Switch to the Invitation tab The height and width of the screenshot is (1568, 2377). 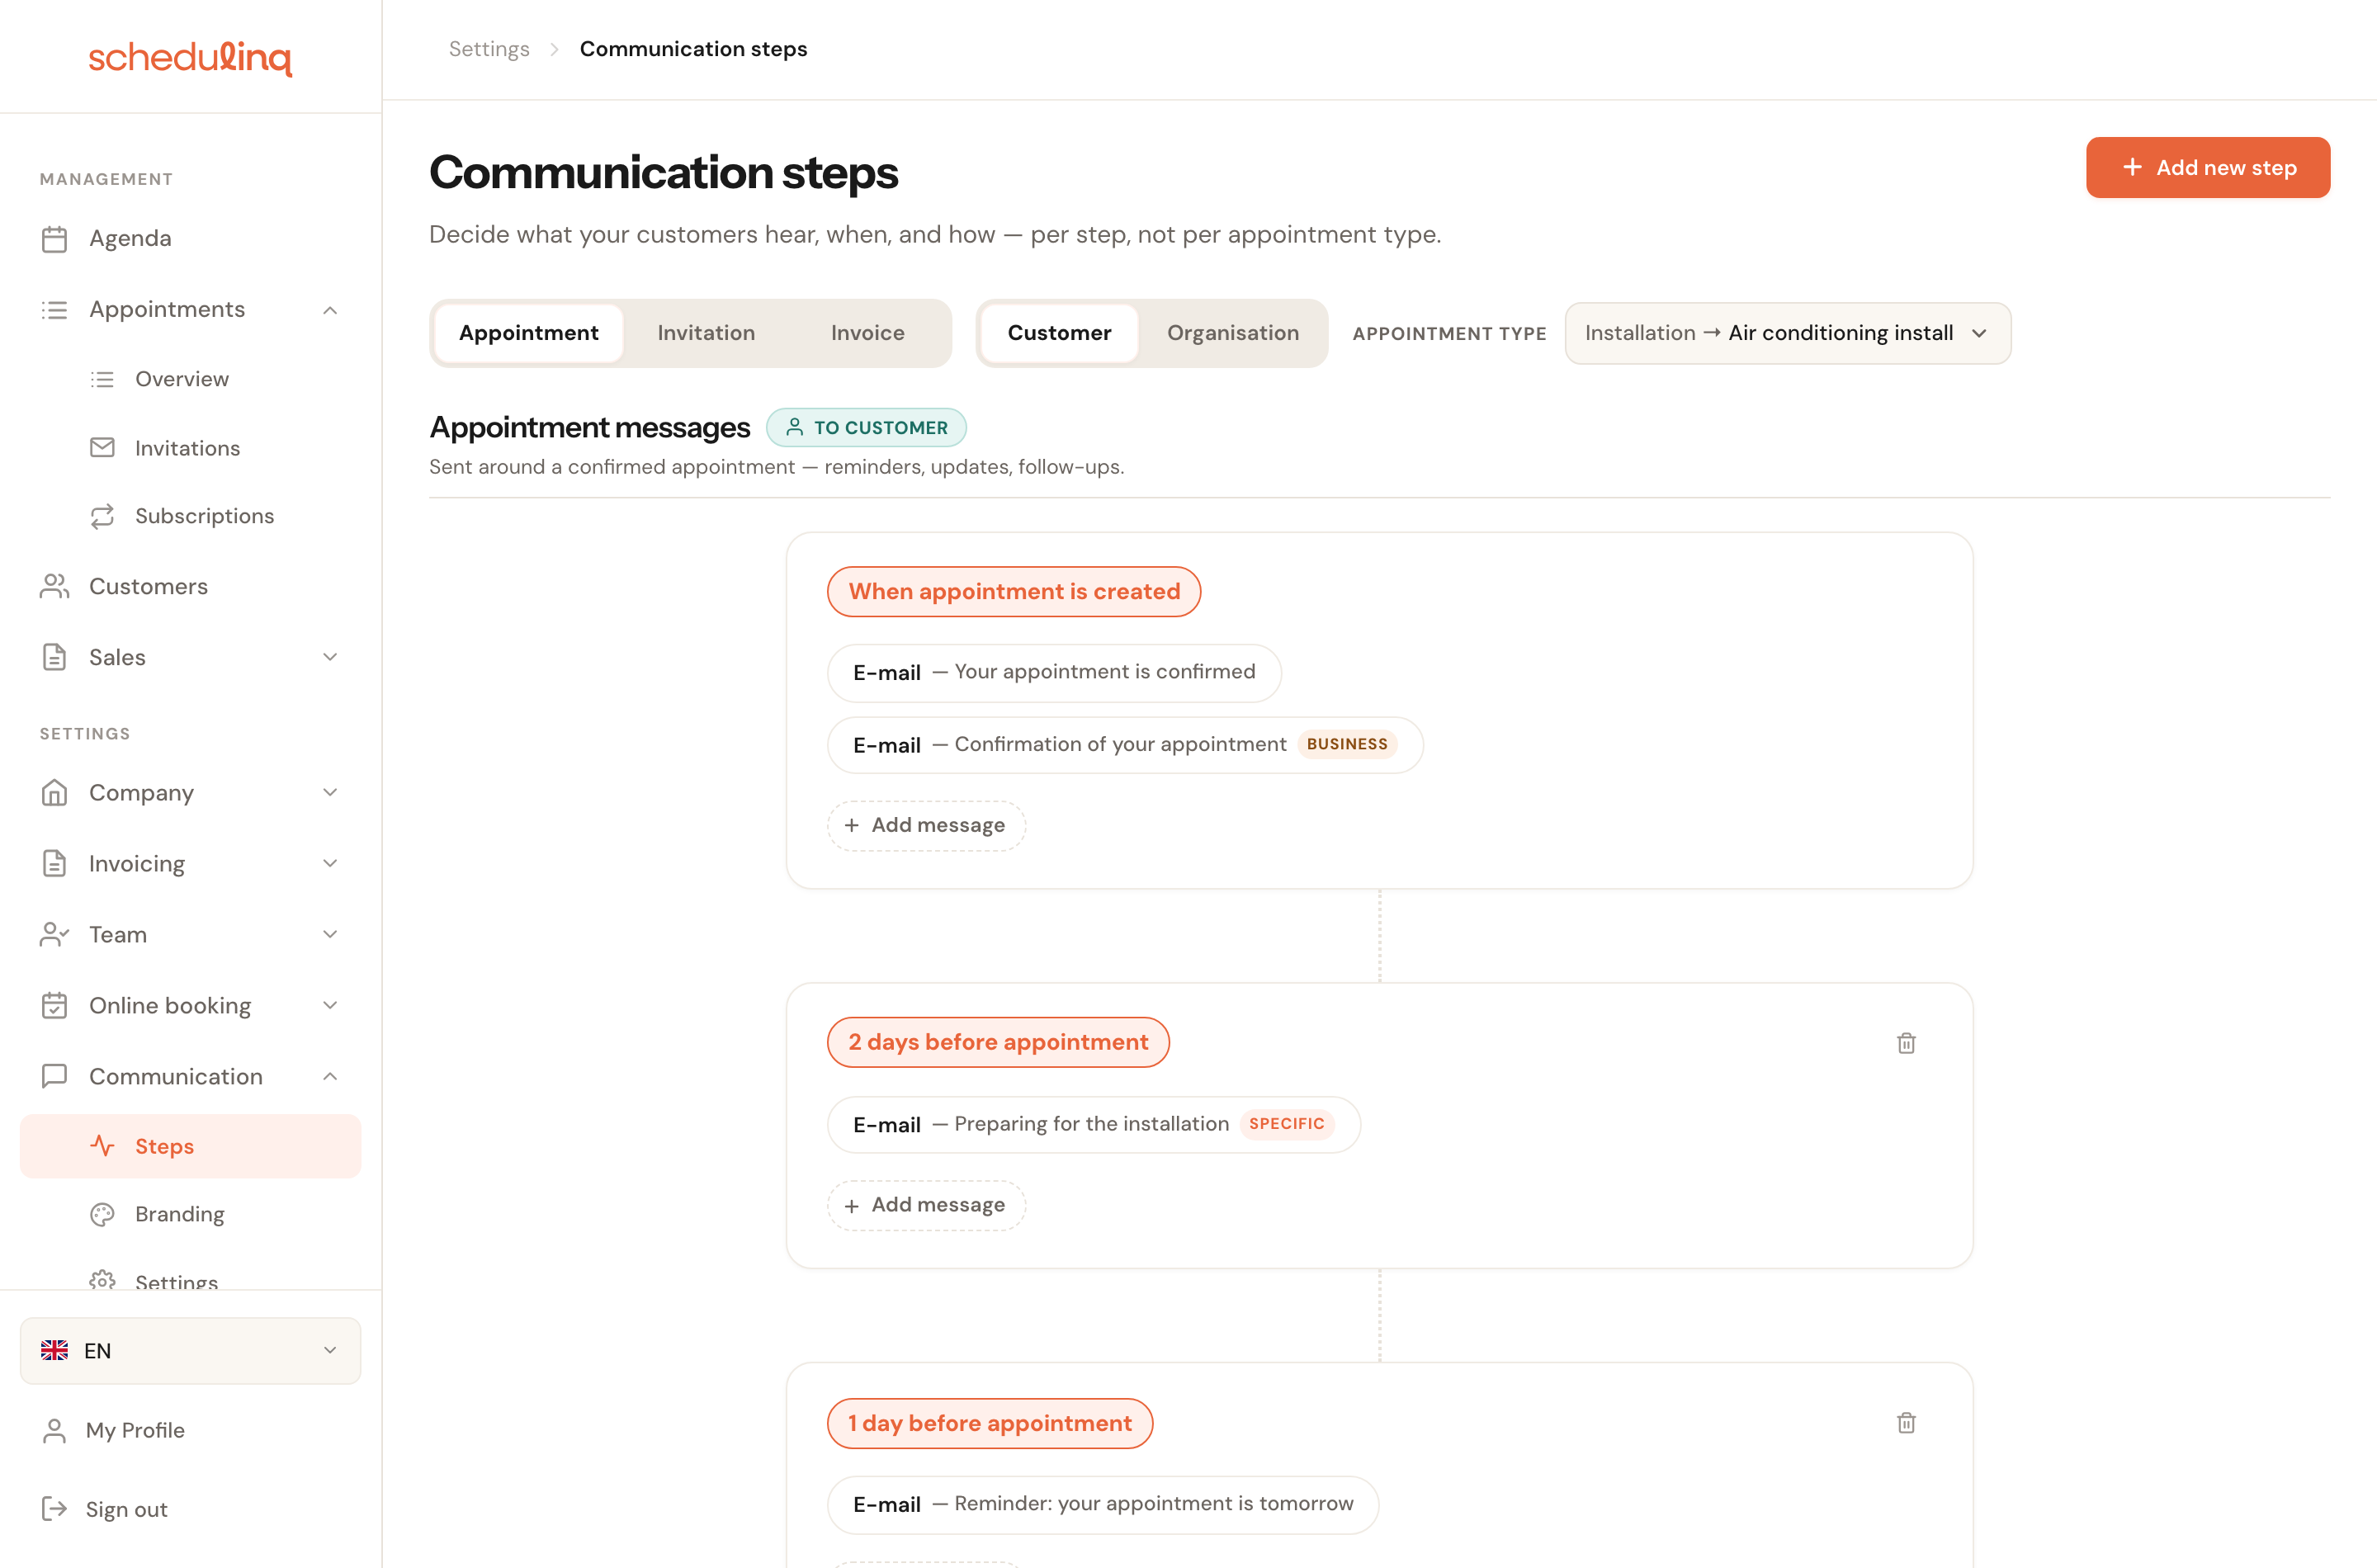pyautogui.click(x=706, y=333)
